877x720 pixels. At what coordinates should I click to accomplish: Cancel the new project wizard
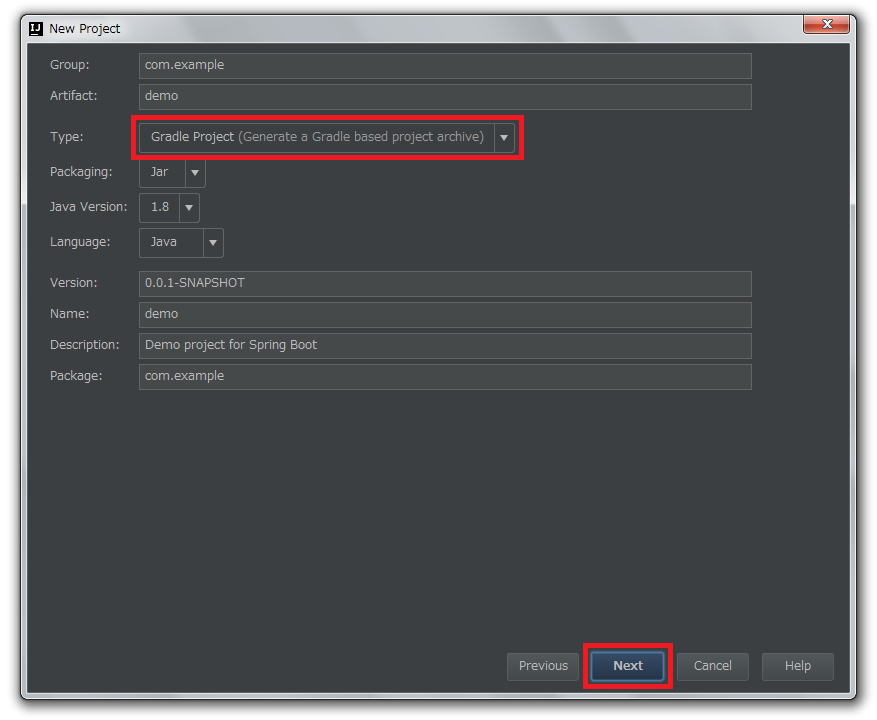coord(713,666)
